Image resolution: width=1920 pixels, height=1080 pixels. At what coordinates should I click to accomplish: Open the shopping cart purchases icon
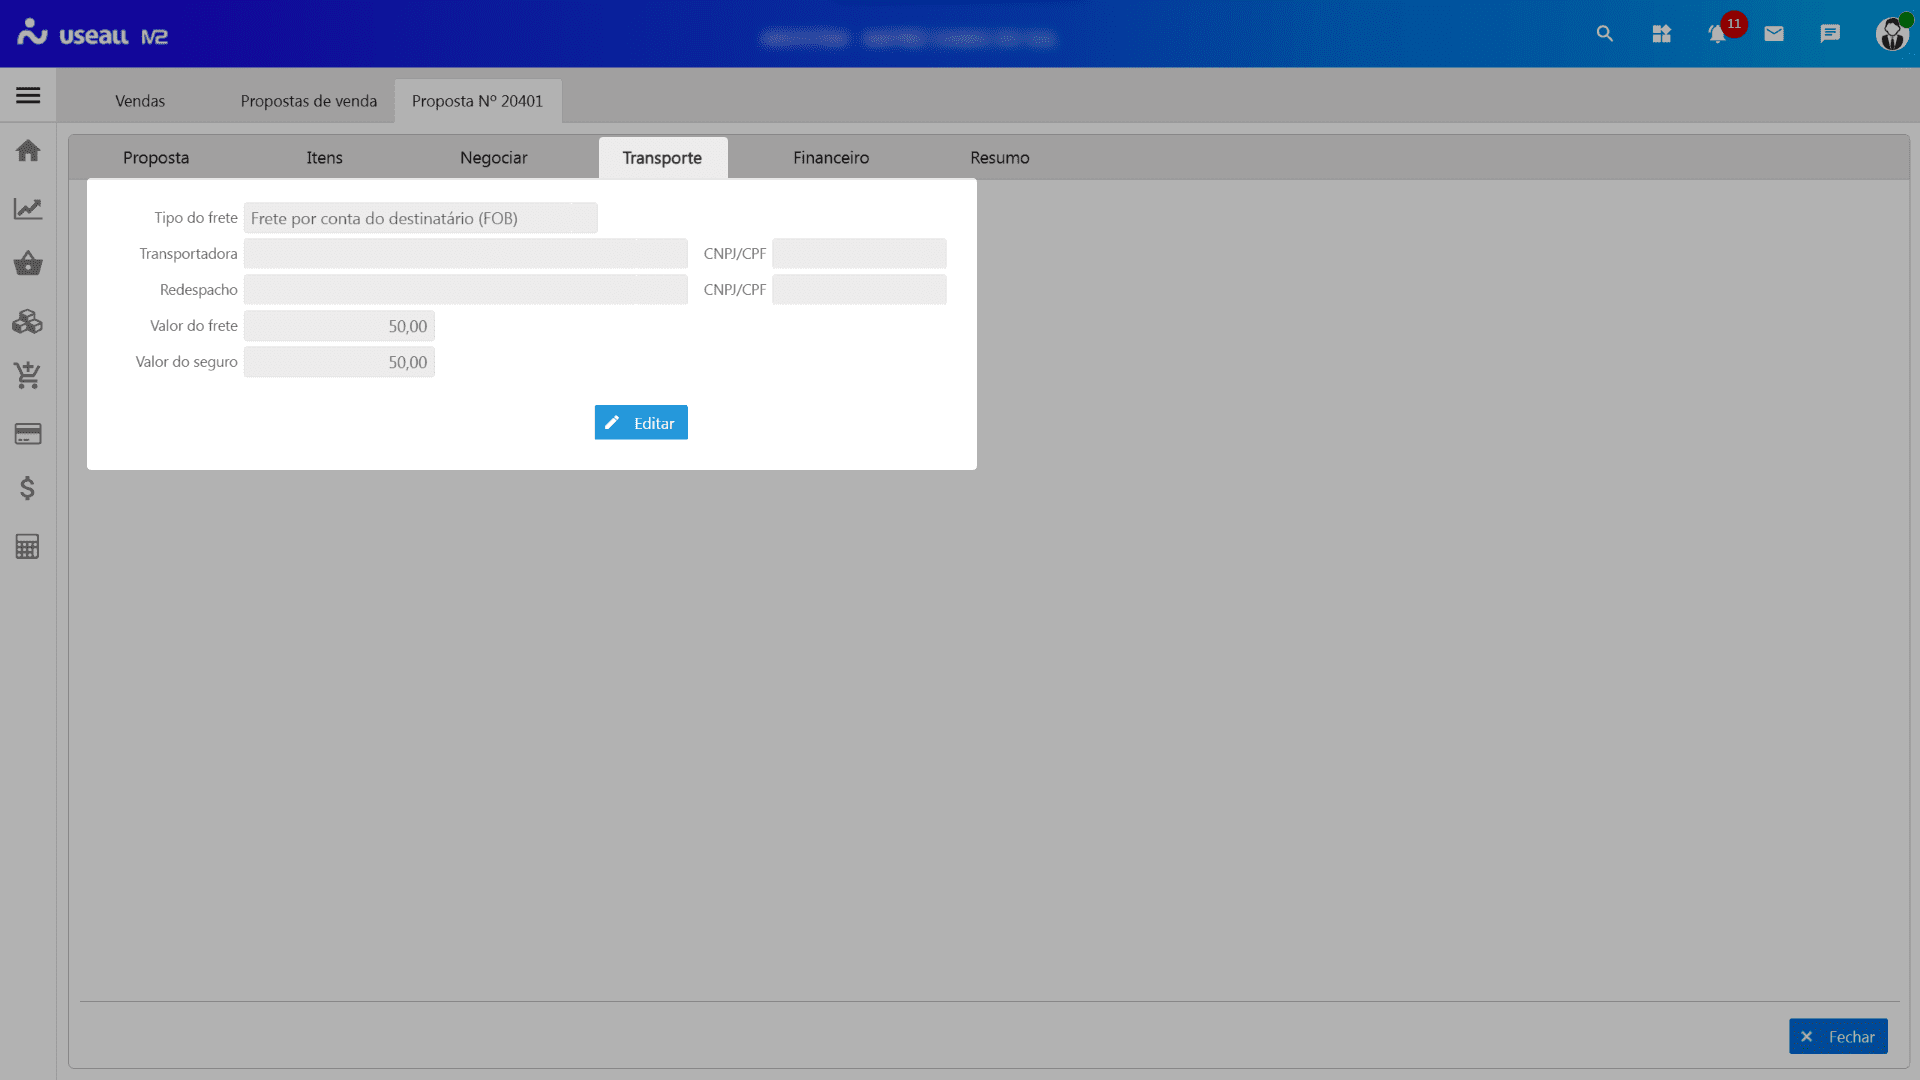28,376
